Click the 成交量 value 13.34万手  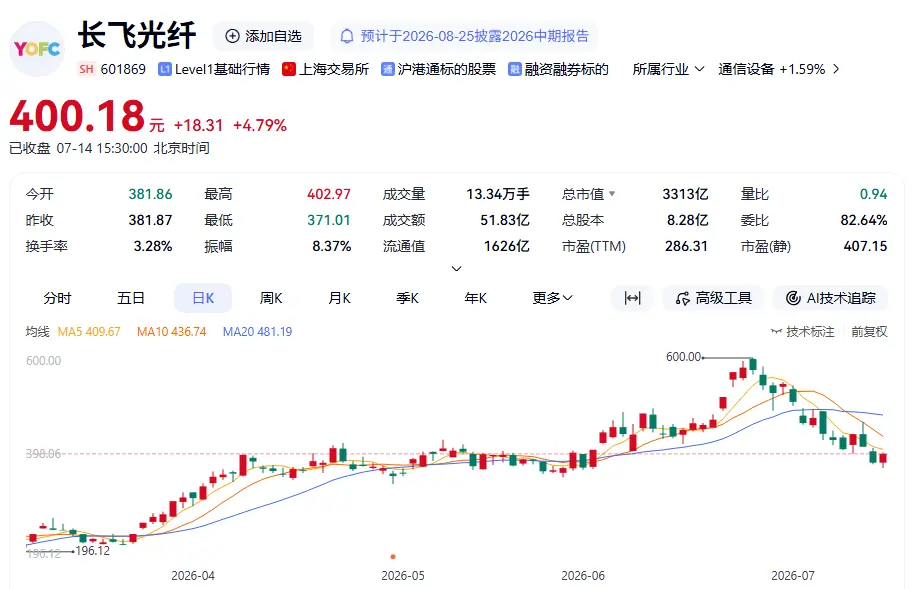(x=498, y=194)
